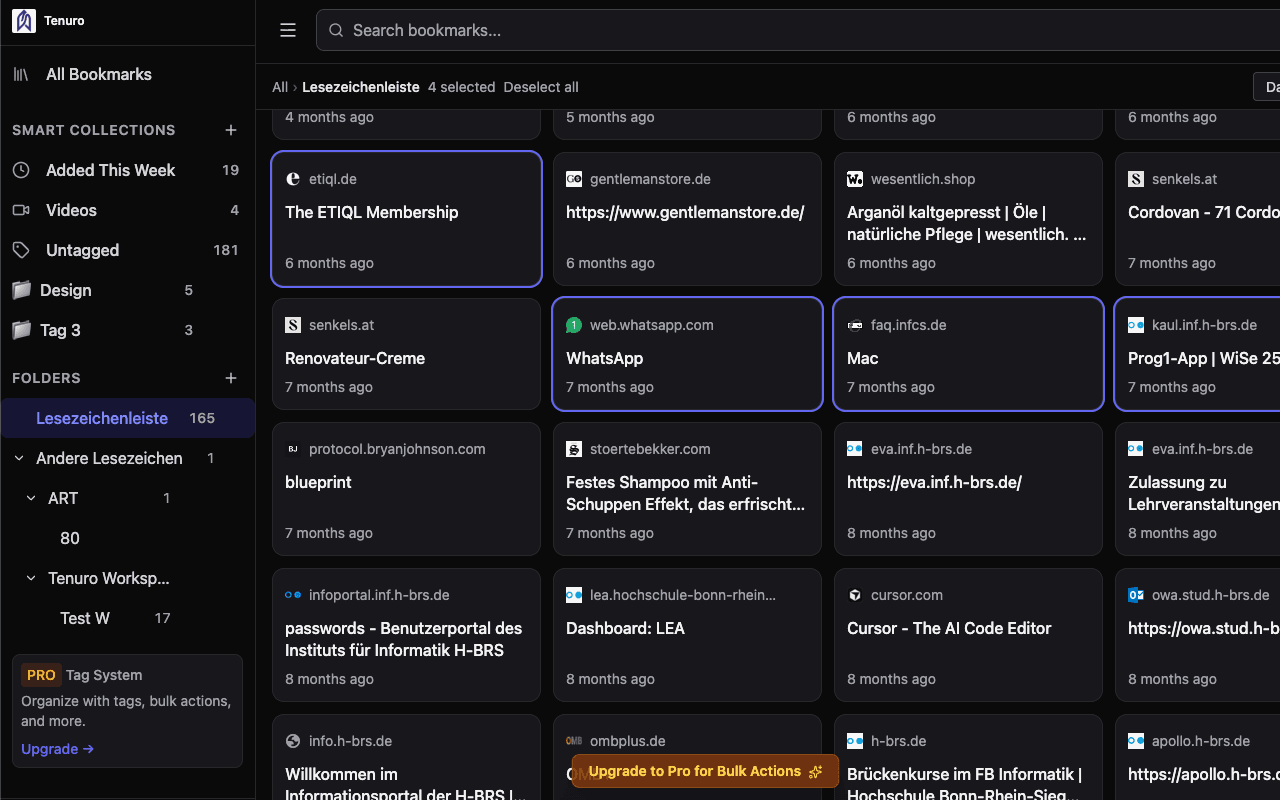Open the gentlemanstore.de bookmark card
The image size is (1280, 800).
click(x=687, y=219)
